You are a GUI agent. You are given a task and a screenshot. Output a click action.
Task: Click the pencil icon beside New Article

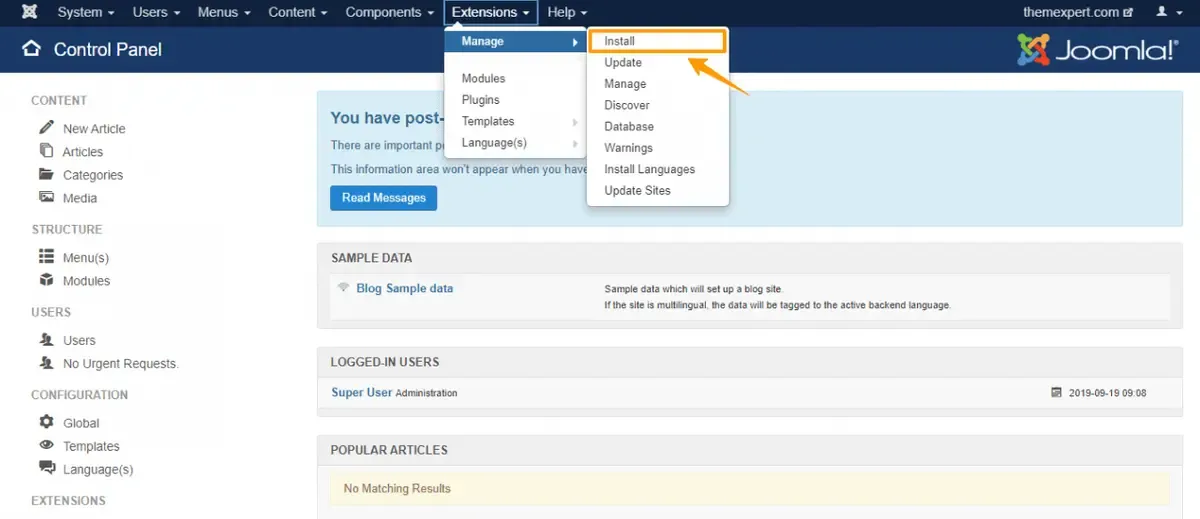coord(46,127)
